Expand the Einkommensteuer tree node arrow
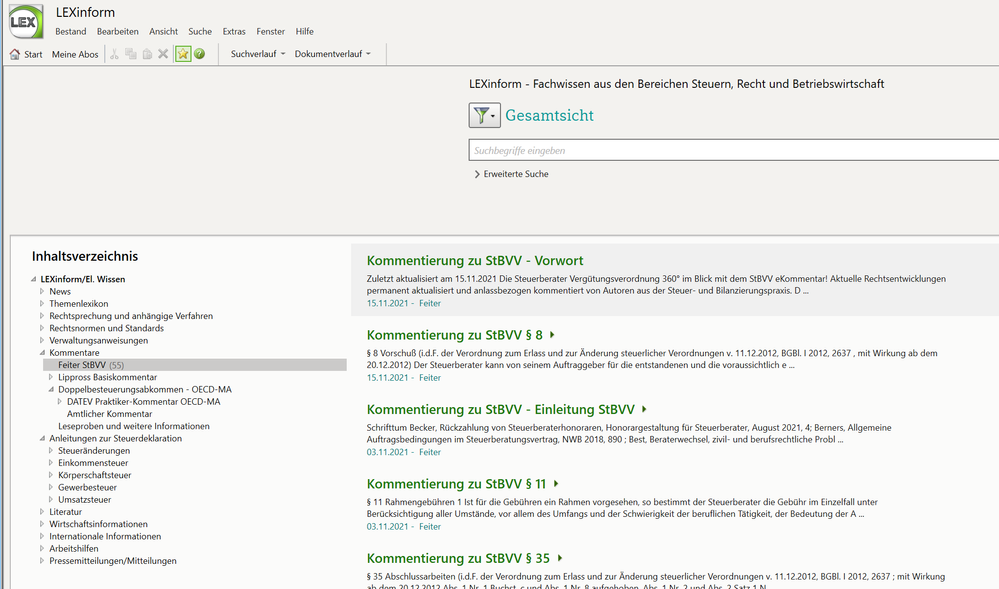Screen dimensions: 999x589 [51, 463]
